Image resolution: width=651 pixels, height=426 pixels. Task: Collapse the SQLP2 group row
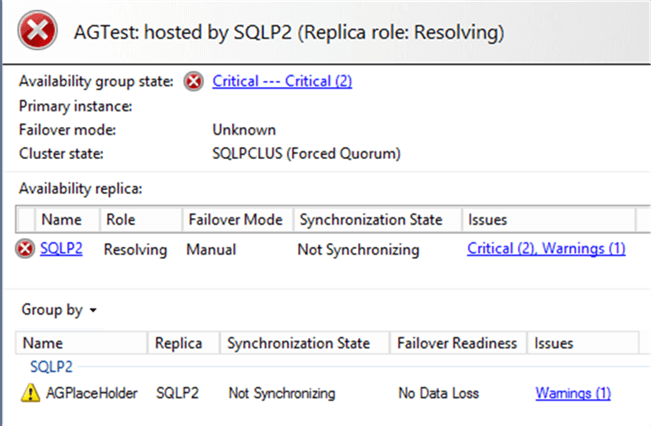point(49,368)
